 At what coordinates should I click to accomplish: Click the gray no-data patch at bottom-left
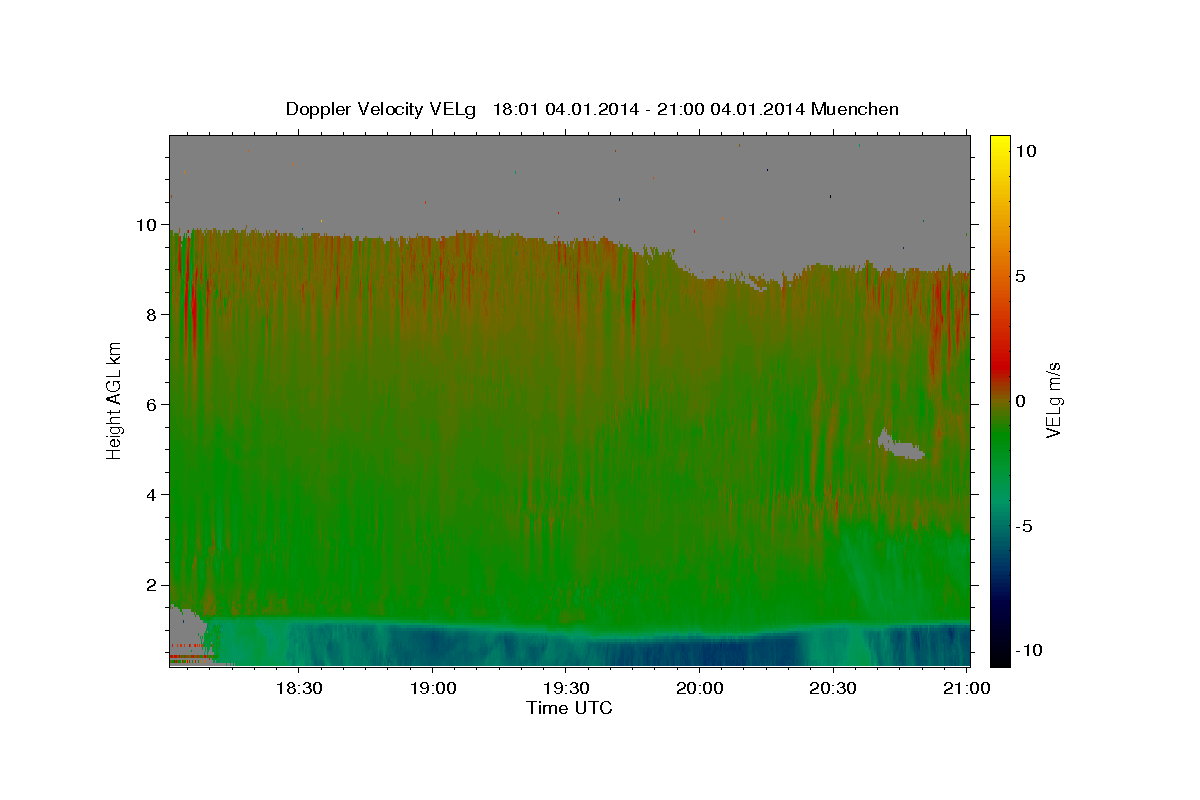click(x=187, y=637)
